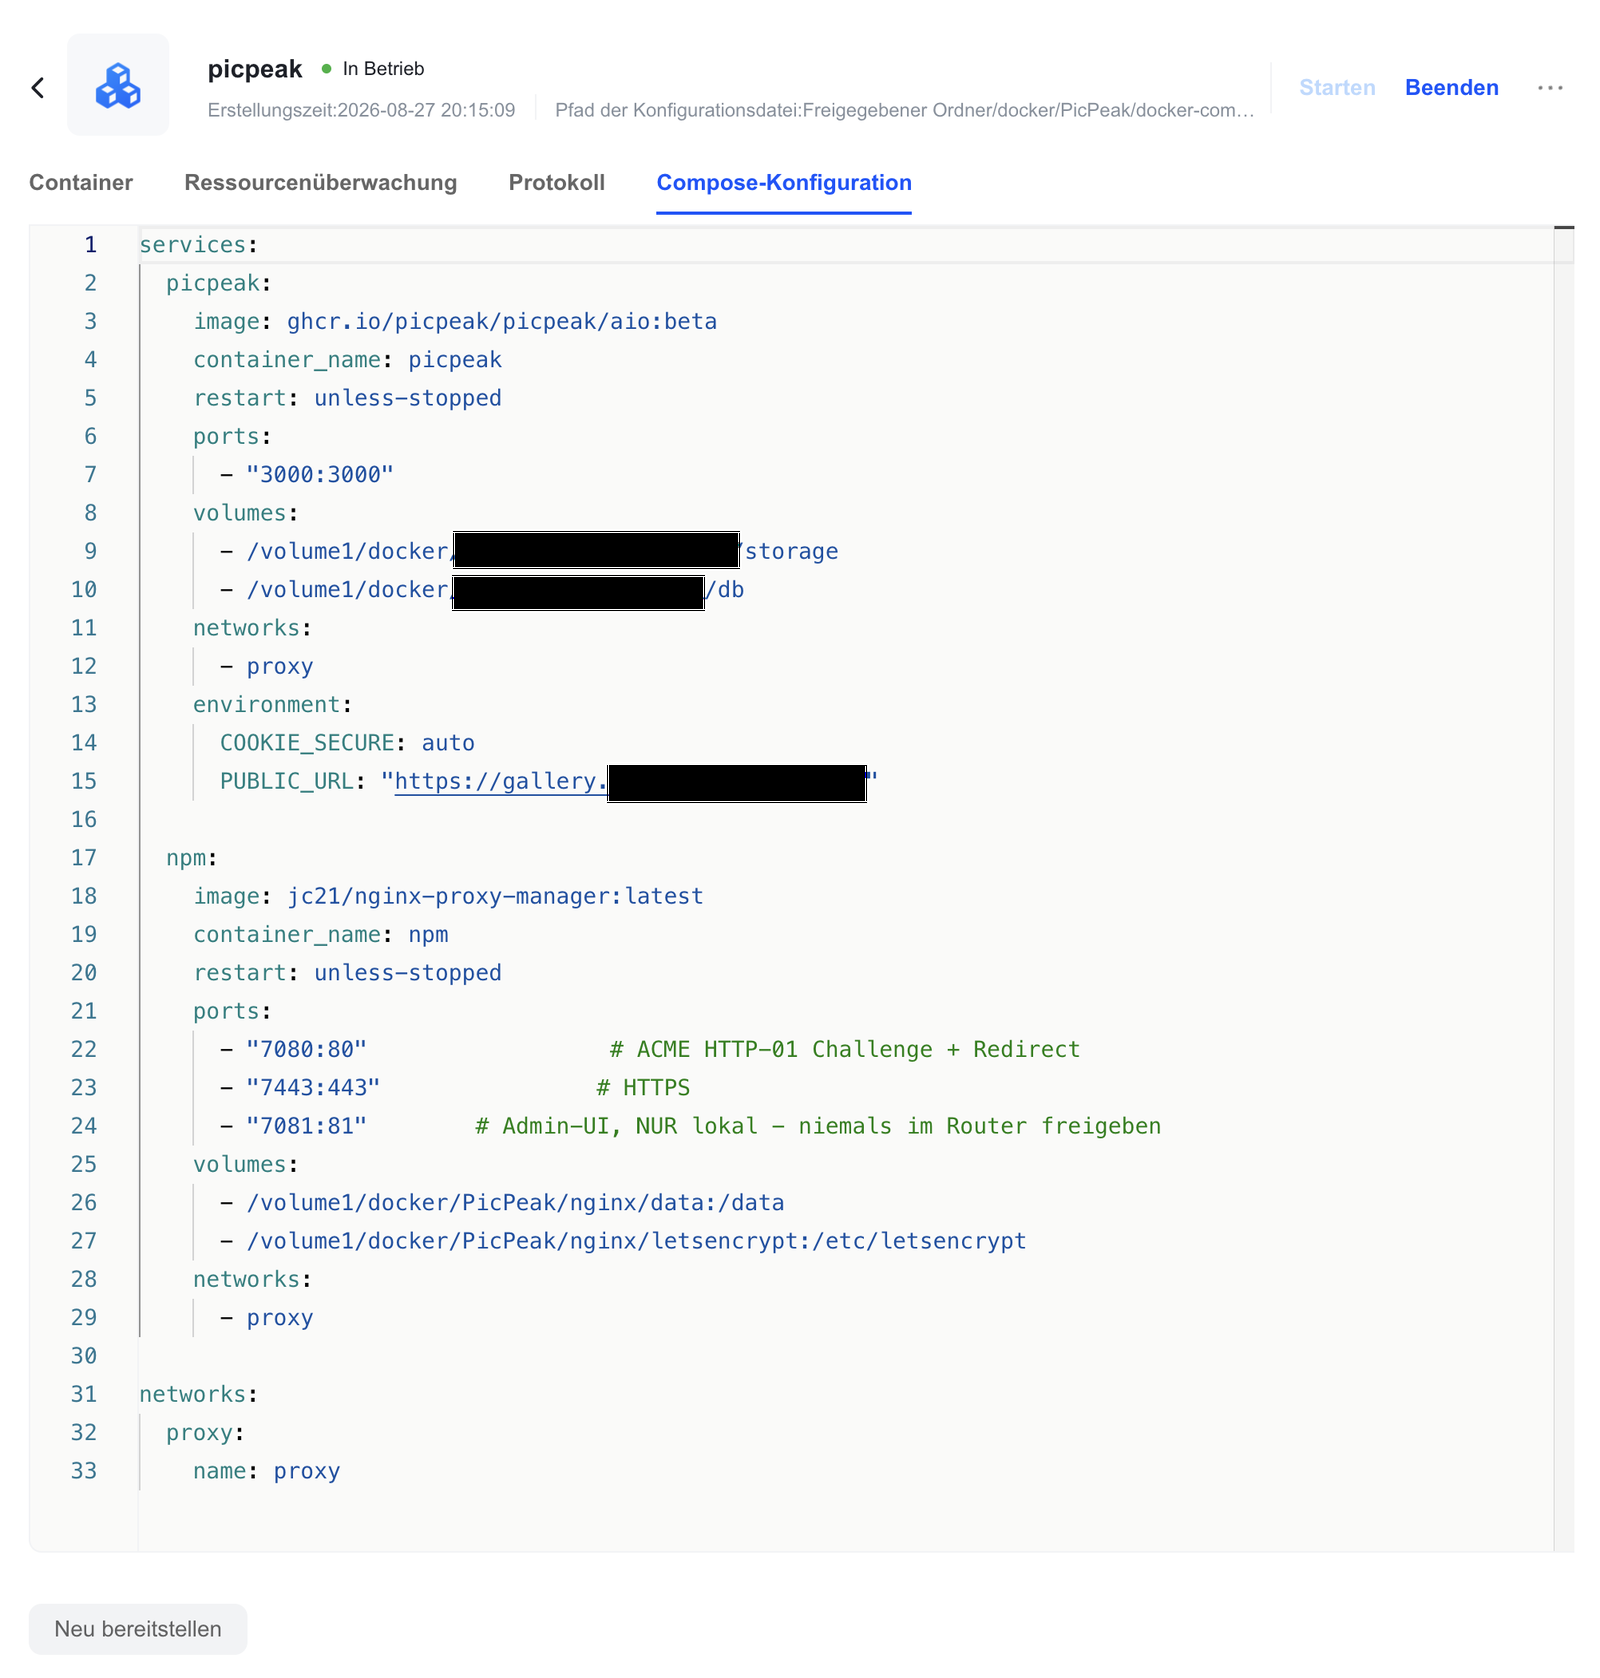Click the picpeak project cube icon
Image resolution: width=1600 pixels, height=1678 pixels.
pos(118,85)
